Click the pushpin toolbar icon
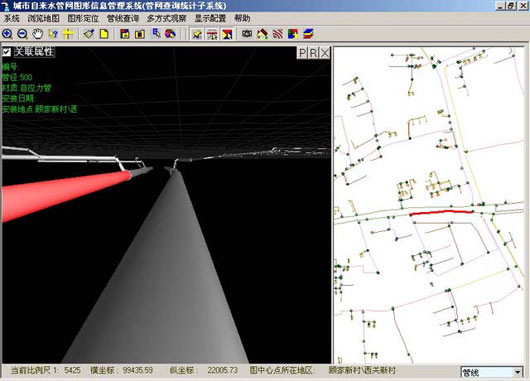The image size is (530, 381). (197, 34)
